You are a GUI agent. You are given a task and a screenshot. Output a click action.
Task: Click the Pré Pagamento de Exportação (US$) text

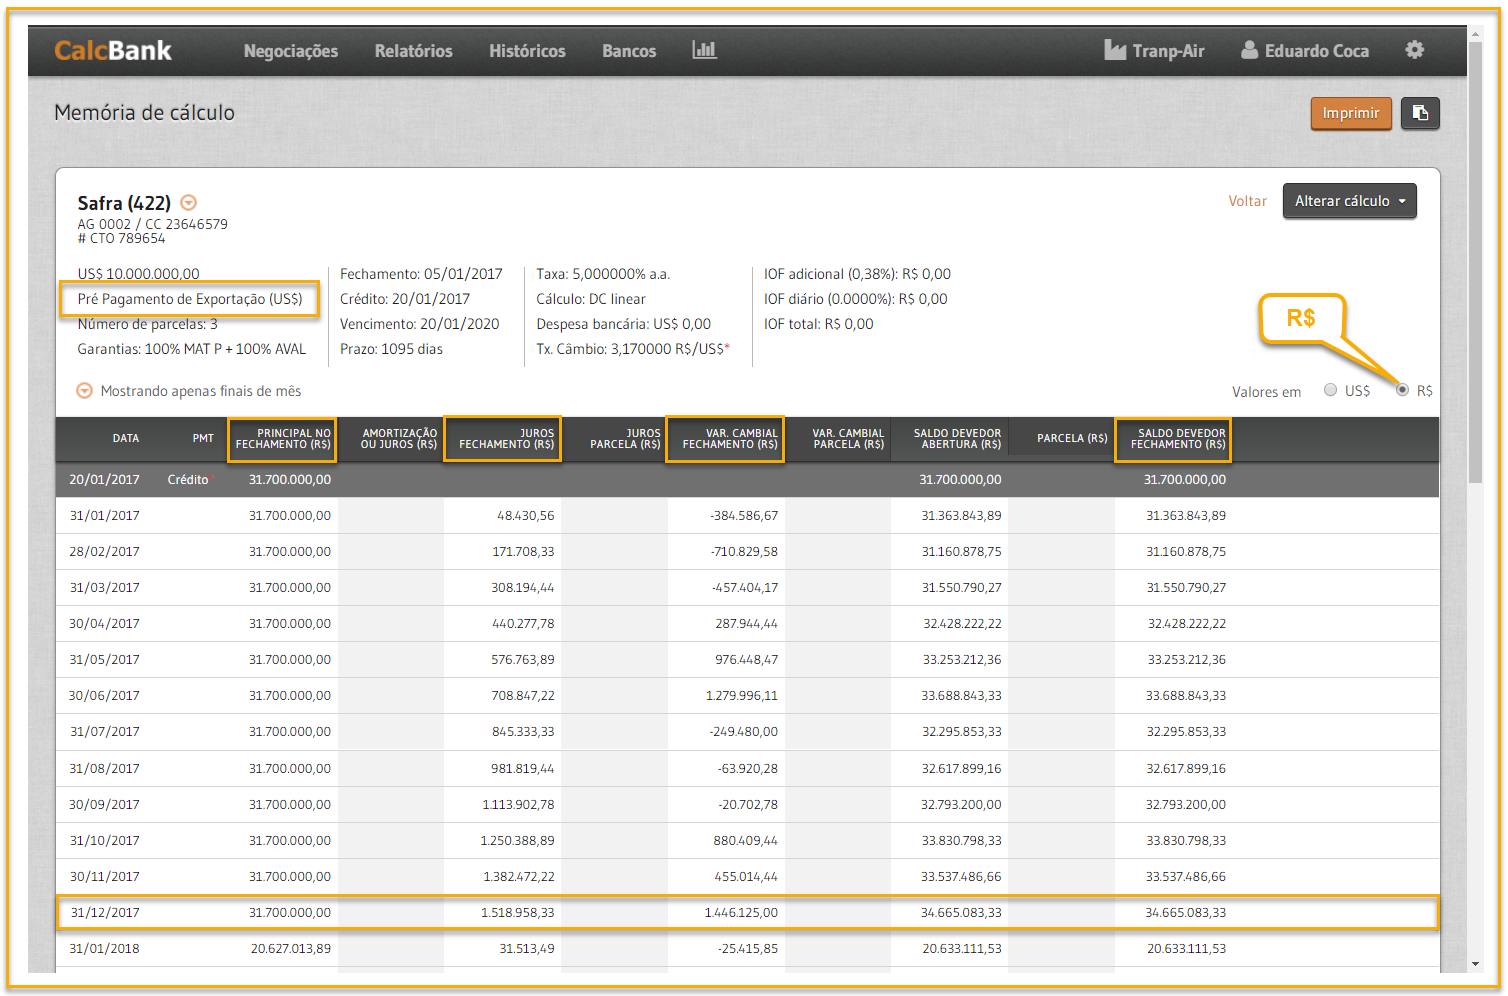coord(190,299)
